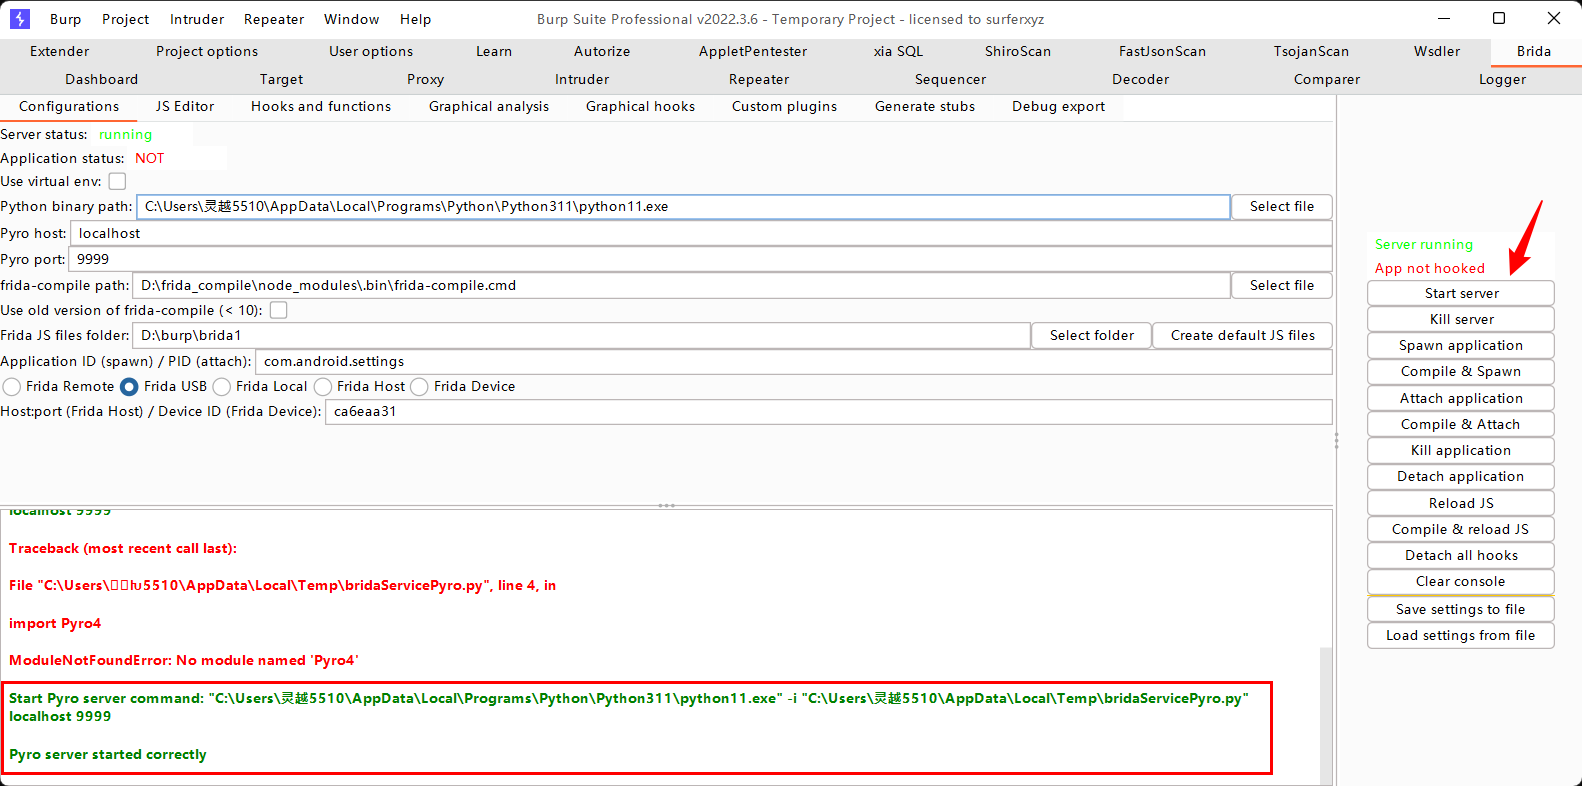The height and width of the screenshot is (786, 1582).
Task: Open the xia SQL tab
Action: [x=898, y=51]
